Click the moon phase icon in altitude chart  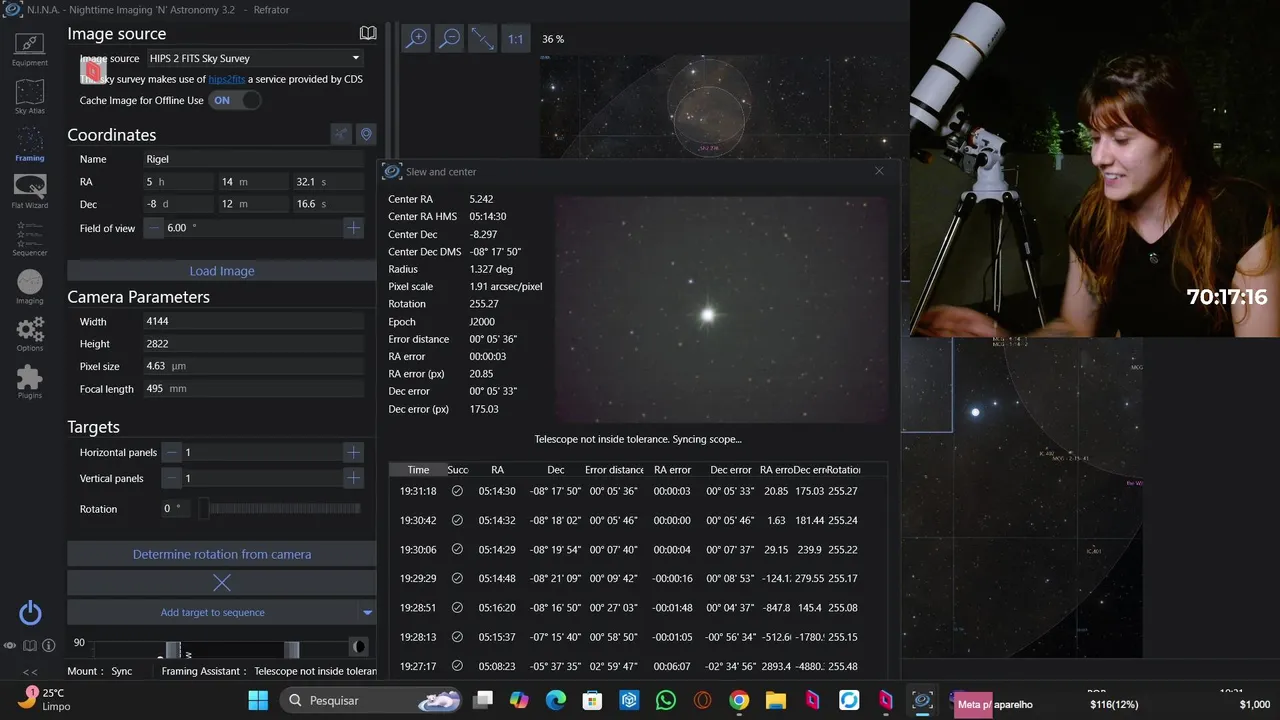tap(358, 647)
